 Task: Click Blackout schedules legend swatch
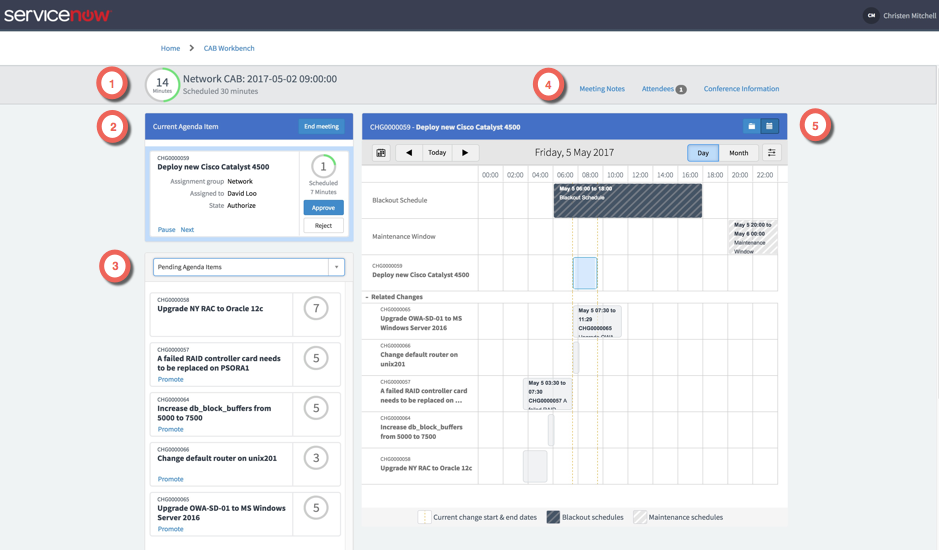[x=553, y=517]
